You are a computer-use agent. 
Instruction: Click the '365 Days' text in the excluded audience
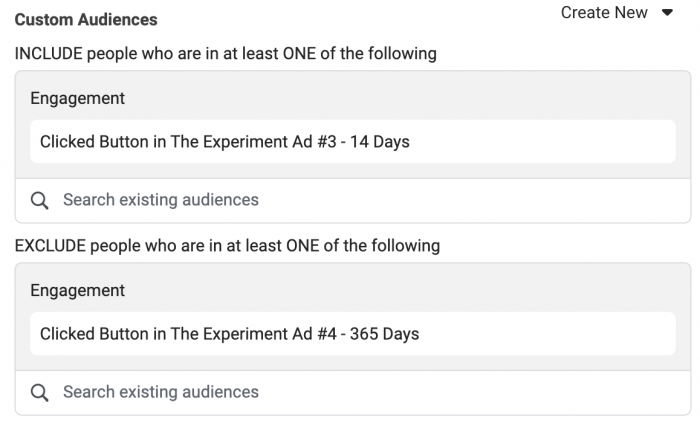point(384,334)
